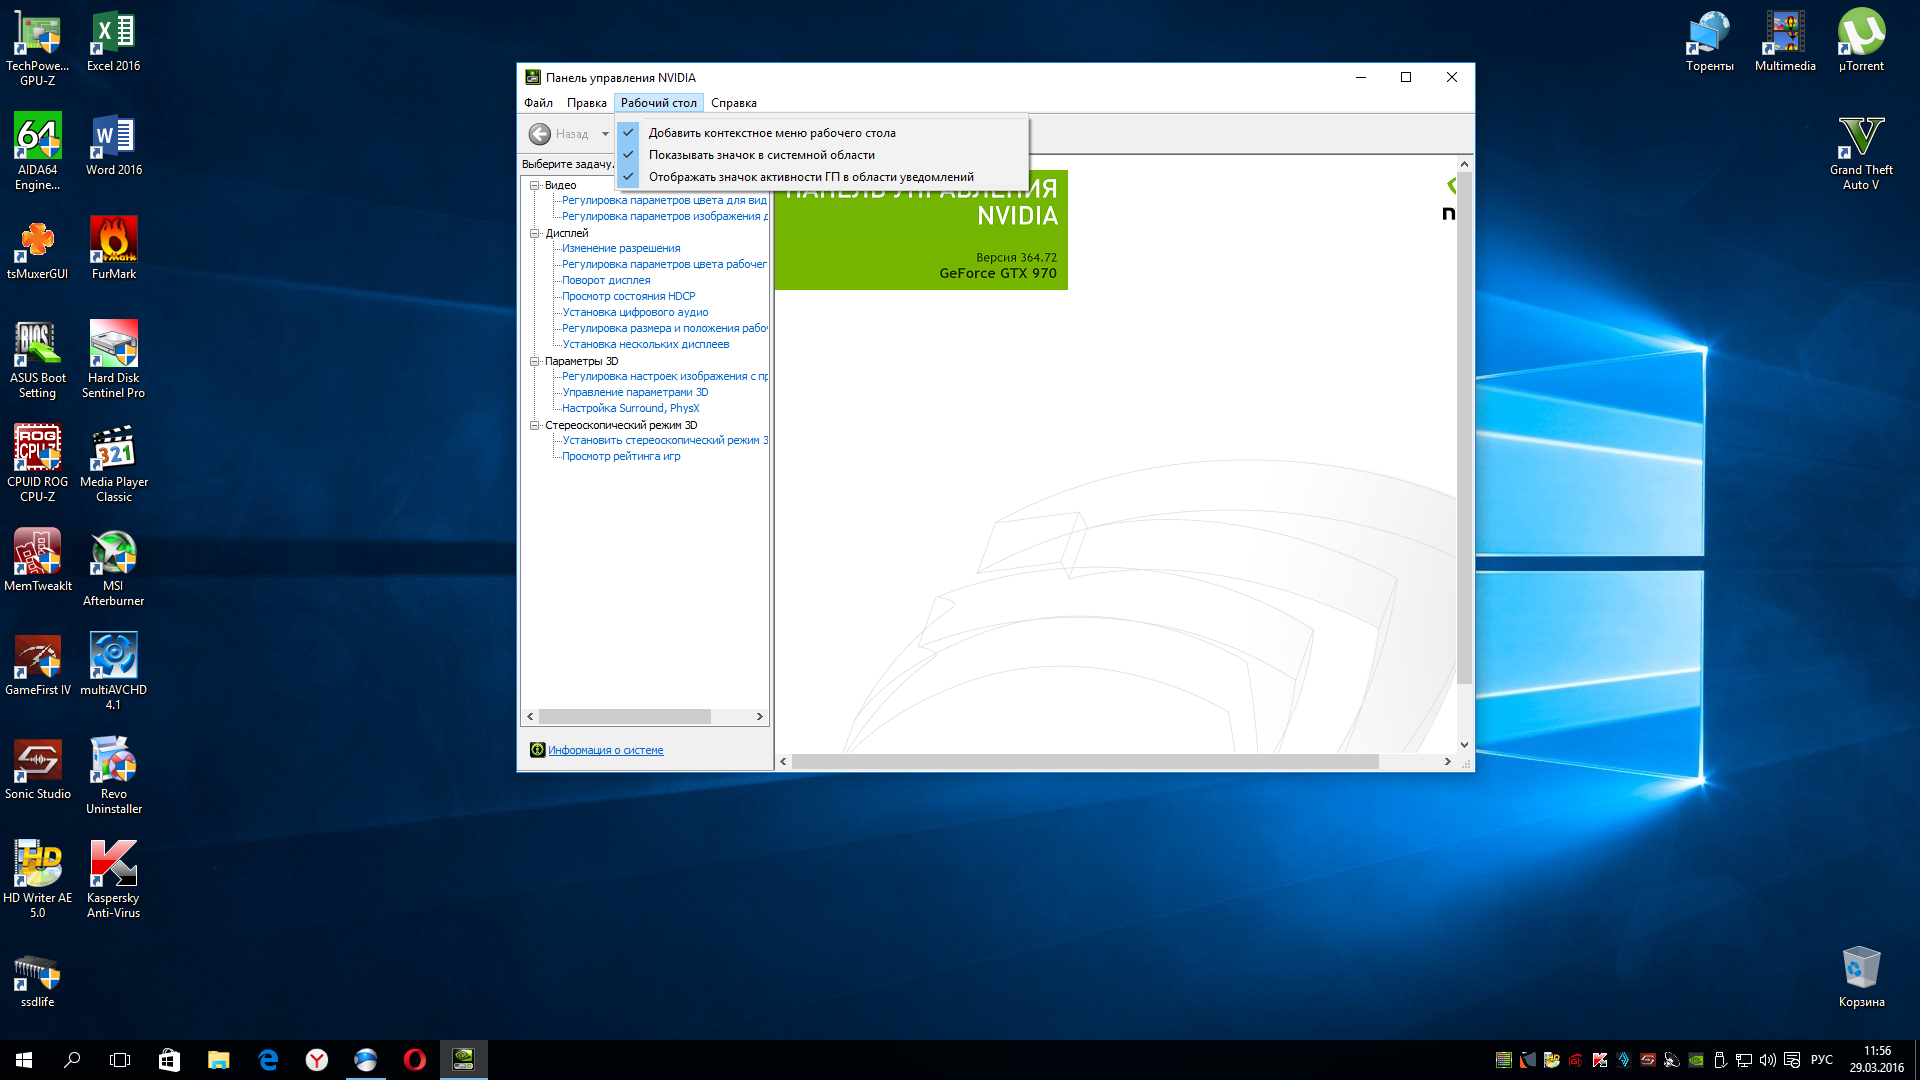
Task: Open Grand Theft Auto V shortcut
Action: tap(1860, 137)
